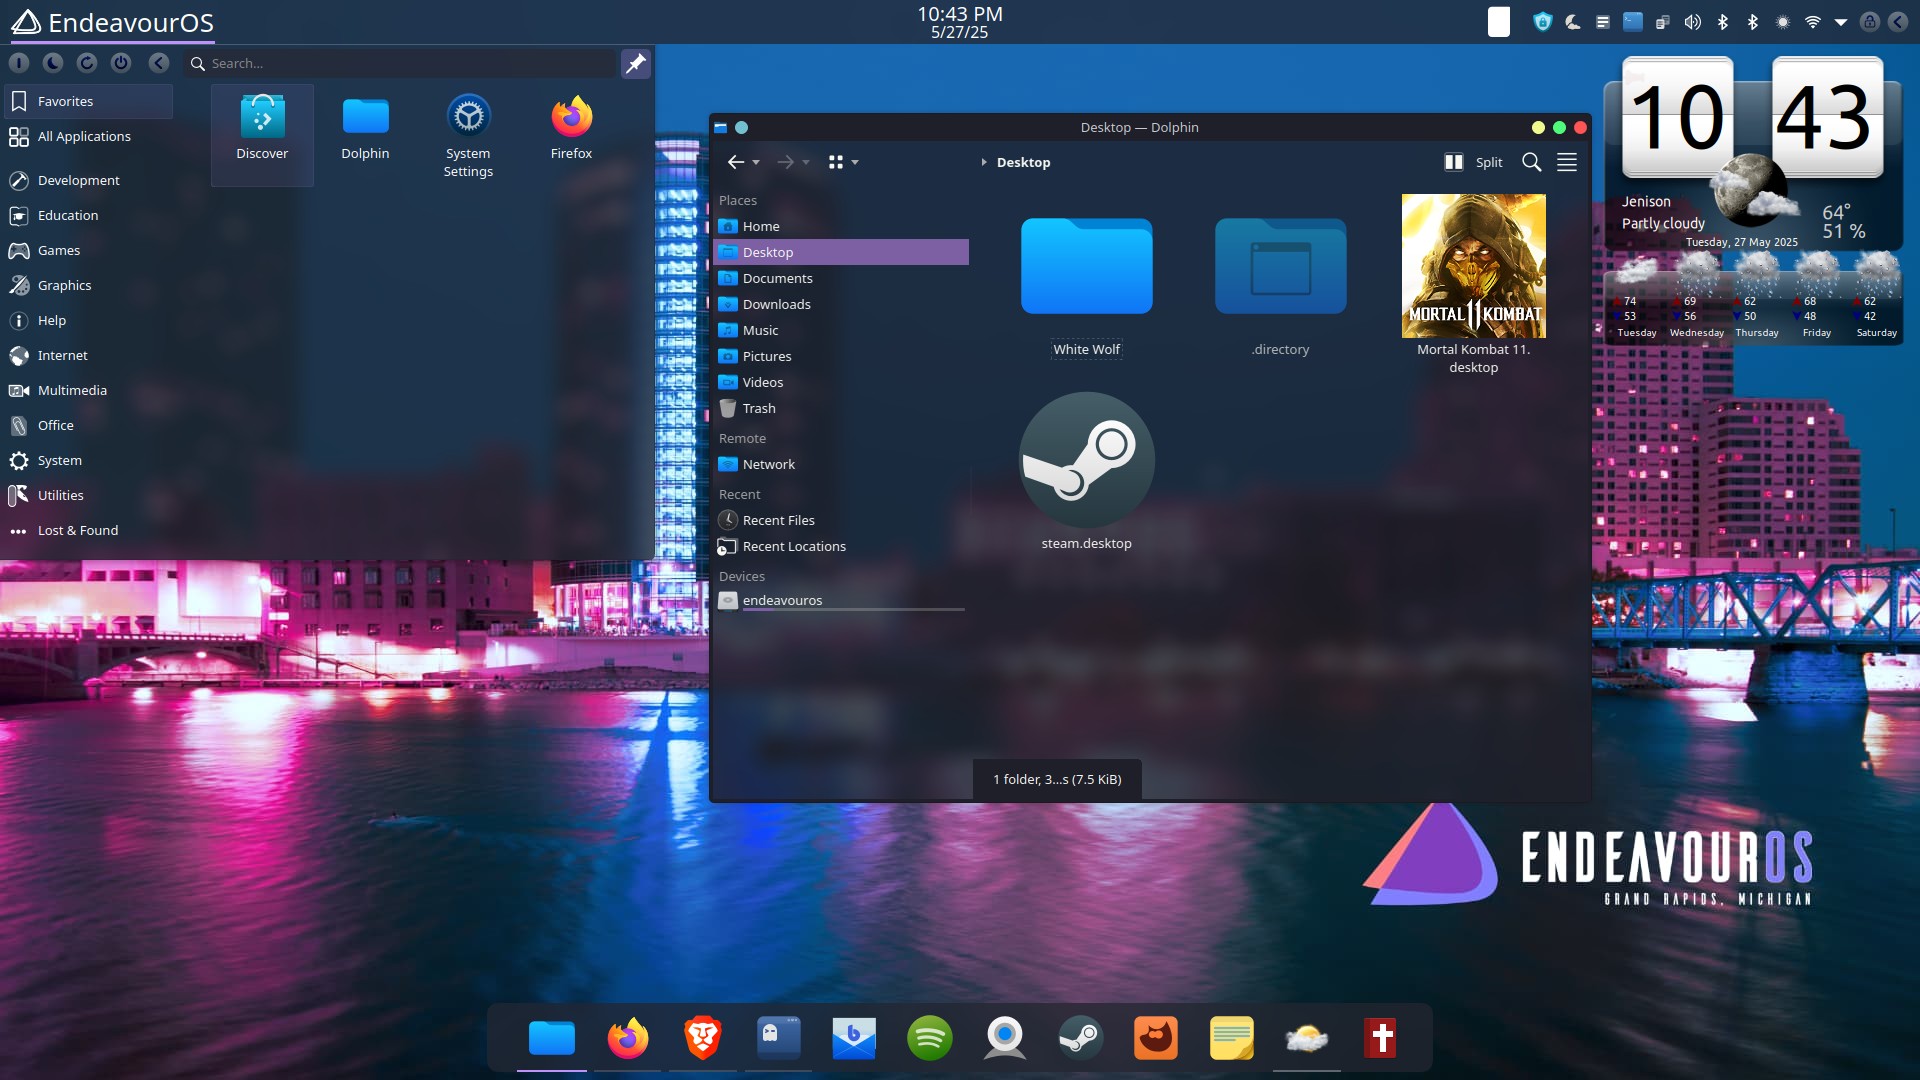Click the EndeavourOS launcher button
Screen dimensions: 1920x1080
(x=112, y=22)
